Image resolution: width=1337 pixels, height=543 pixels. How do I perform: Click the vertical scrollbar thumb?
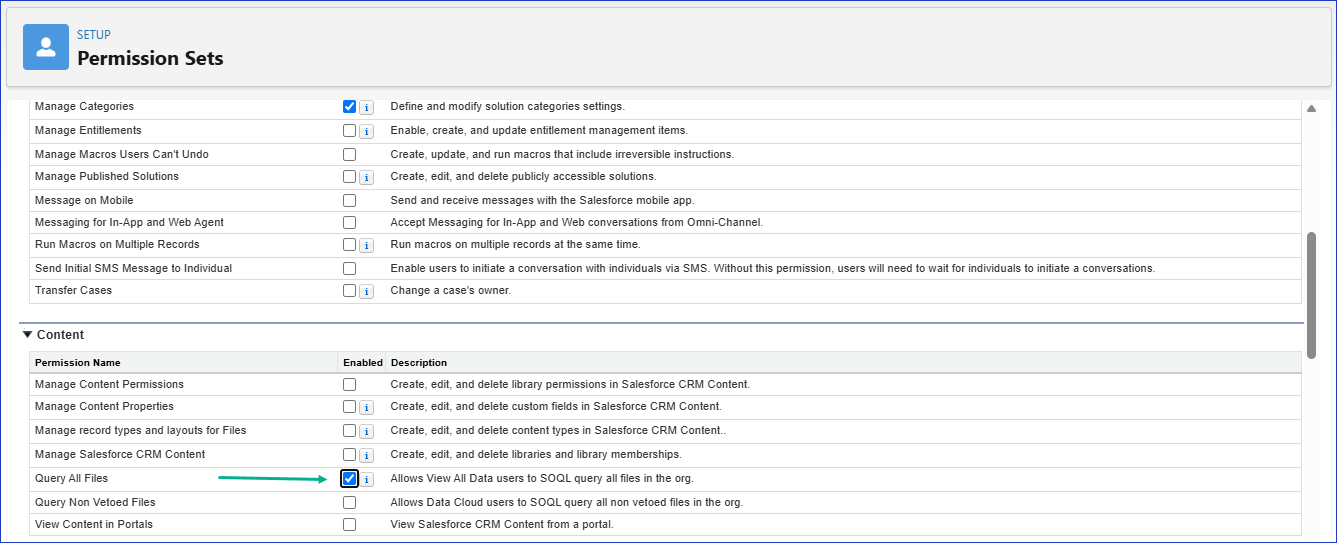pos(1312,295)
